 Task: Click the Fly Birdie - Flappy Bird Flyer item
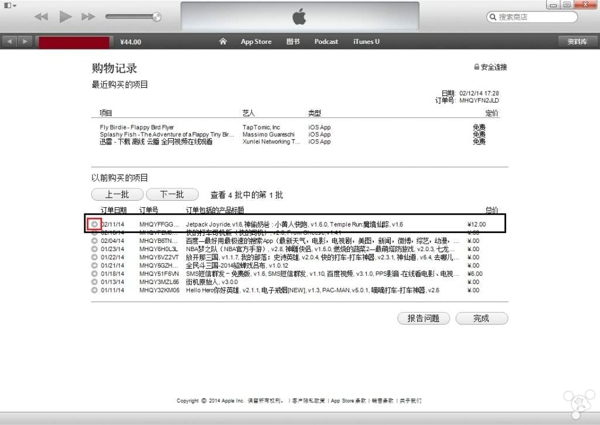click(x=137, y=127)
